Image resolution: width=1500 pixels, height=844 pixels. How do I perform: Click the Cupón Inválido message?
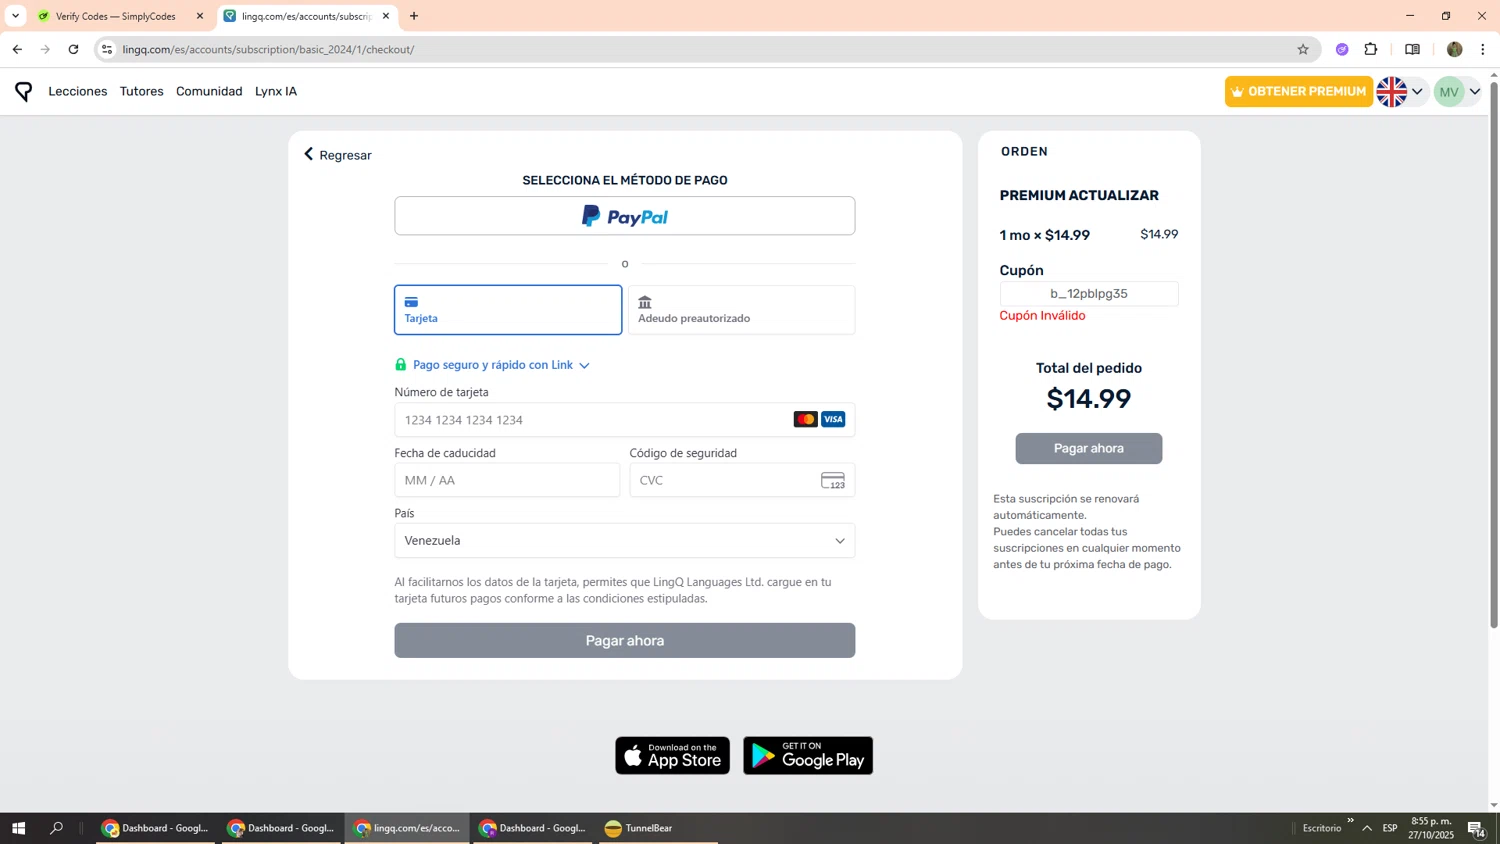pyautogui.click(x=1042, y=315)
